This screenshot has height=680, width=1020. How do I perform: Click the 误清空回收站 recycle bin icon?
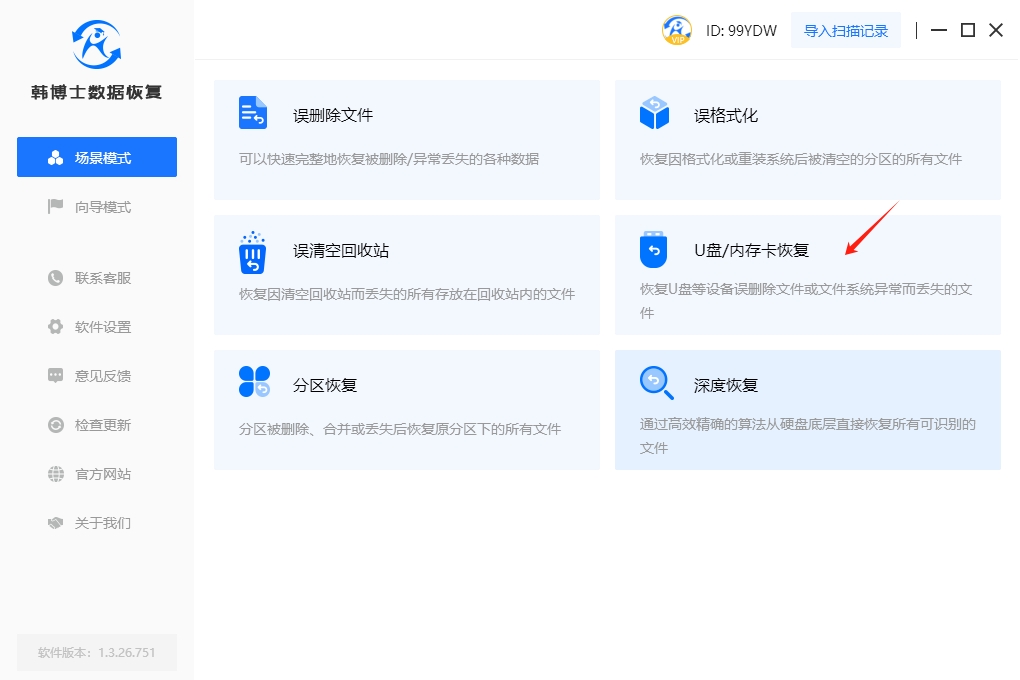click(253, 252)
